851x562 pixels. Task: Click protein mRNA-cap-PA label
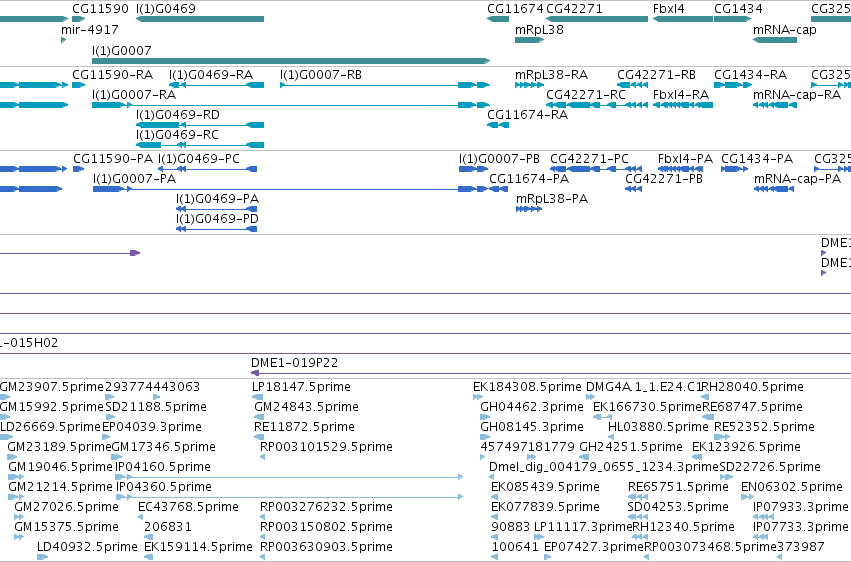[x=797, y=179]
